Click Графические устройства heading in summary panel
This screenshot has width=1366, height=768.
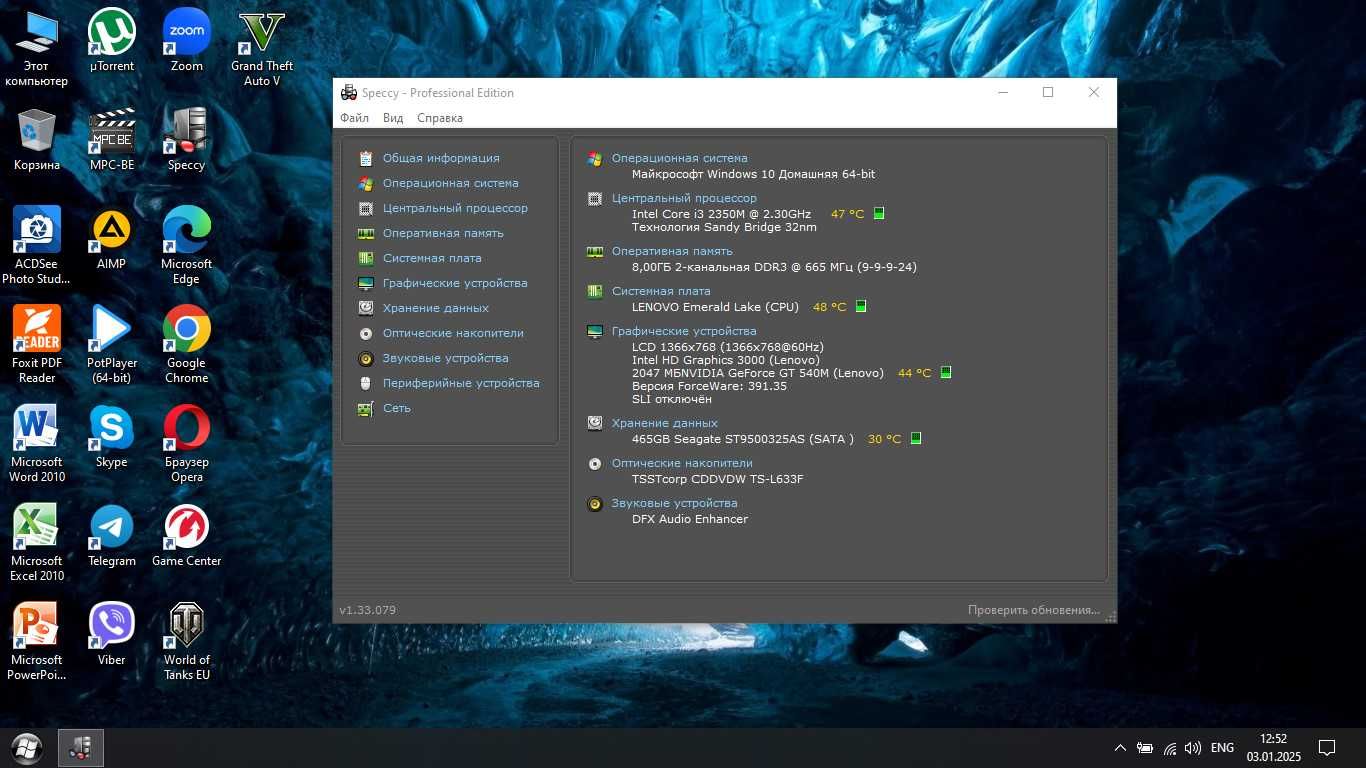684,331
